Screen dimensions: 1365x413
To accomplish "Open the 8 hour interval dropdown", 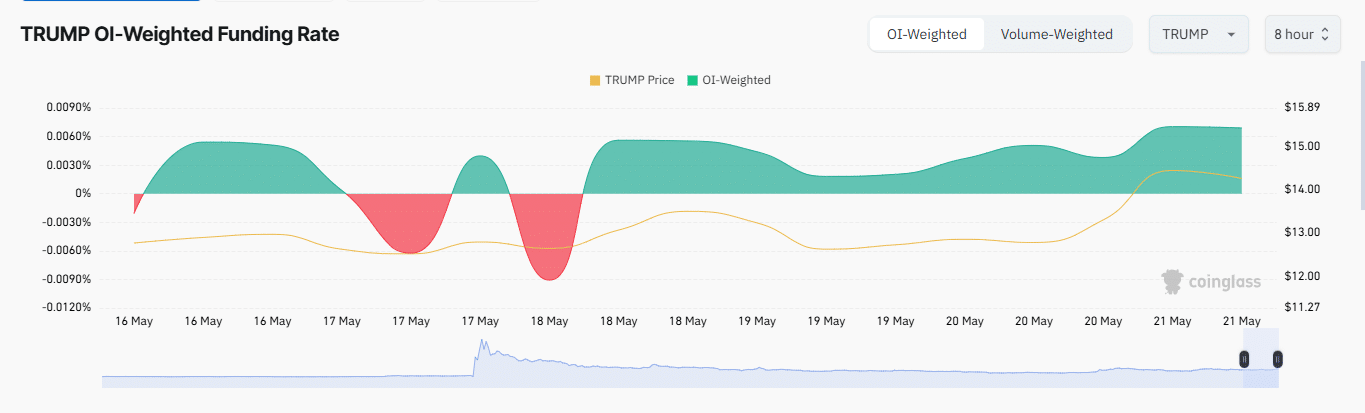I will click(x=1301, y=34).
